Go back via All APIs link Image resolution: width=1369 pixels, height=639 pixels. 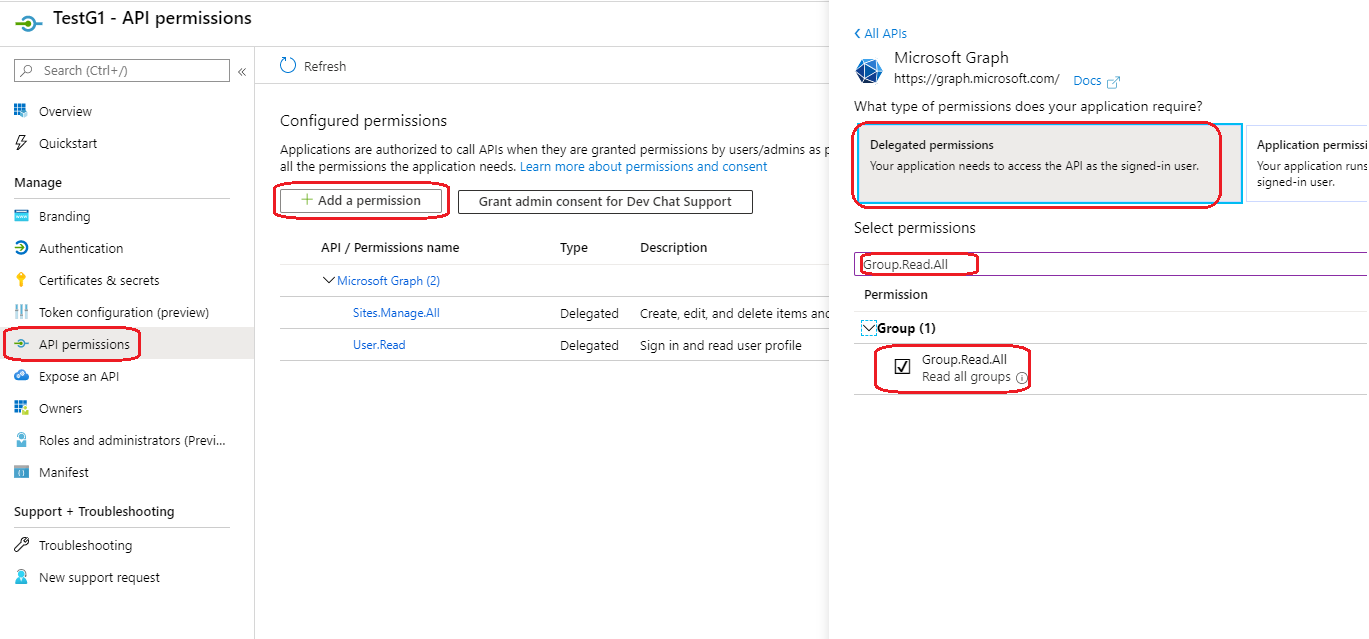[x=881, y=34]
